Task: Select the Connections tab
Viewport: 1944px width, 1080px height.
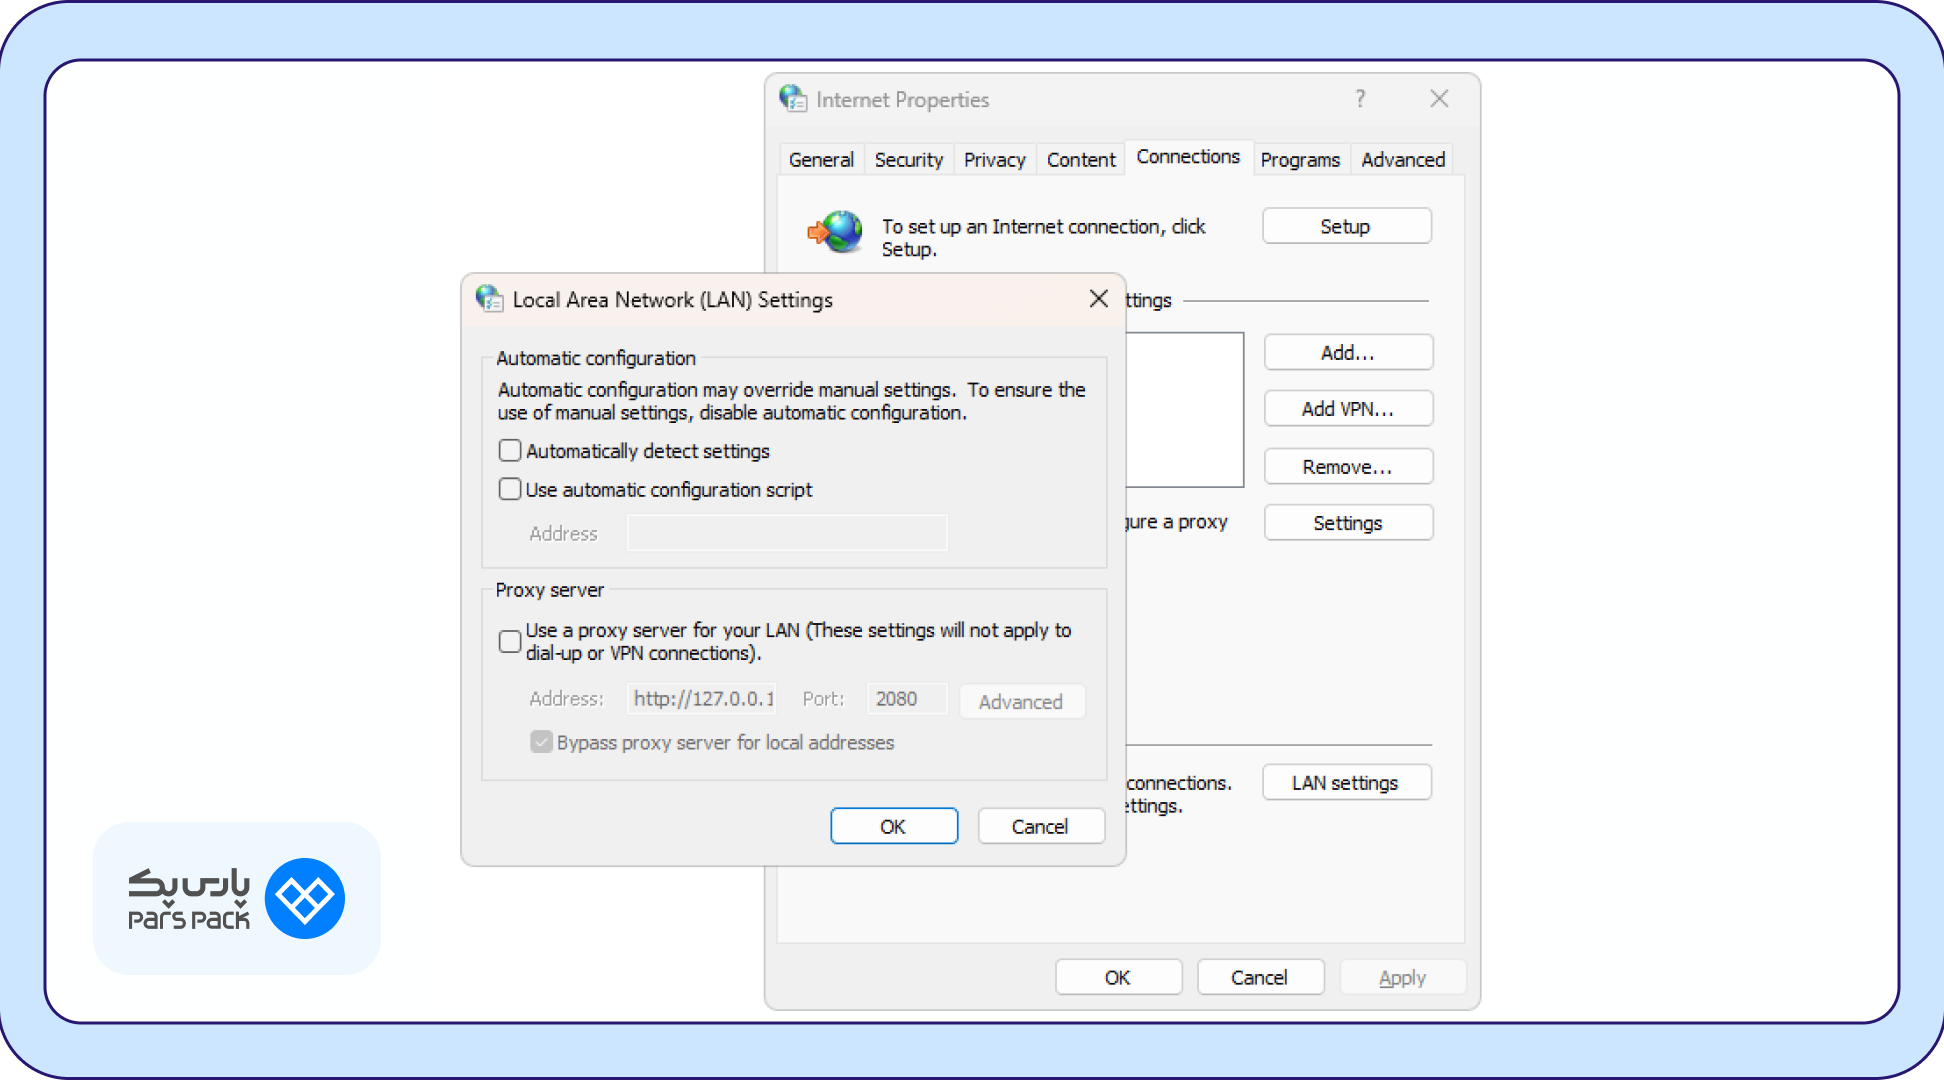Action: pos(1188,157)
